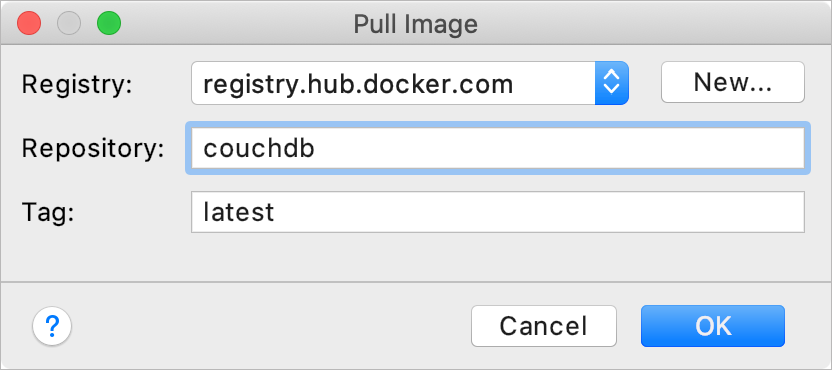This screenshot has width=832, height=370.
Task: Click the green zoom window button
Action: click(109, 24)
